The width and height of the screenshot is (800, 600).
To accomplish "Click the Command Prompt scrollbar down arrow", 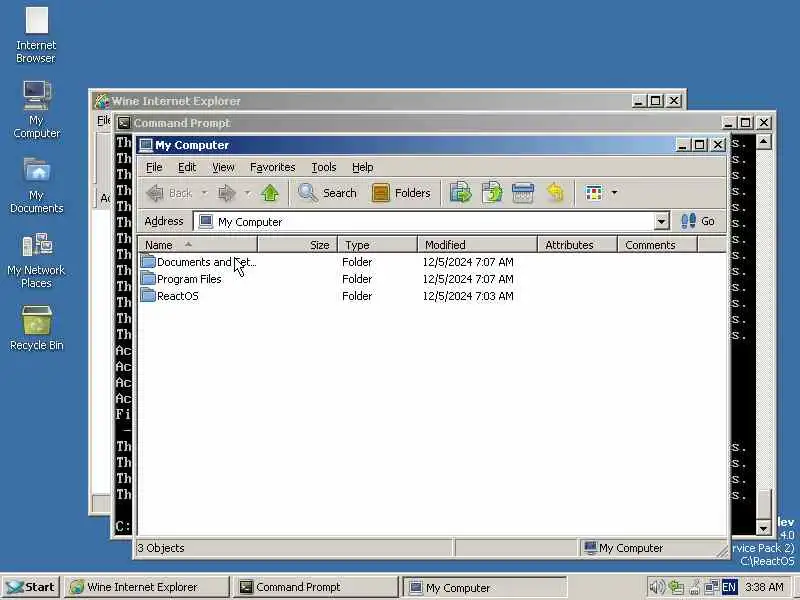I will (x=763, y=528).
